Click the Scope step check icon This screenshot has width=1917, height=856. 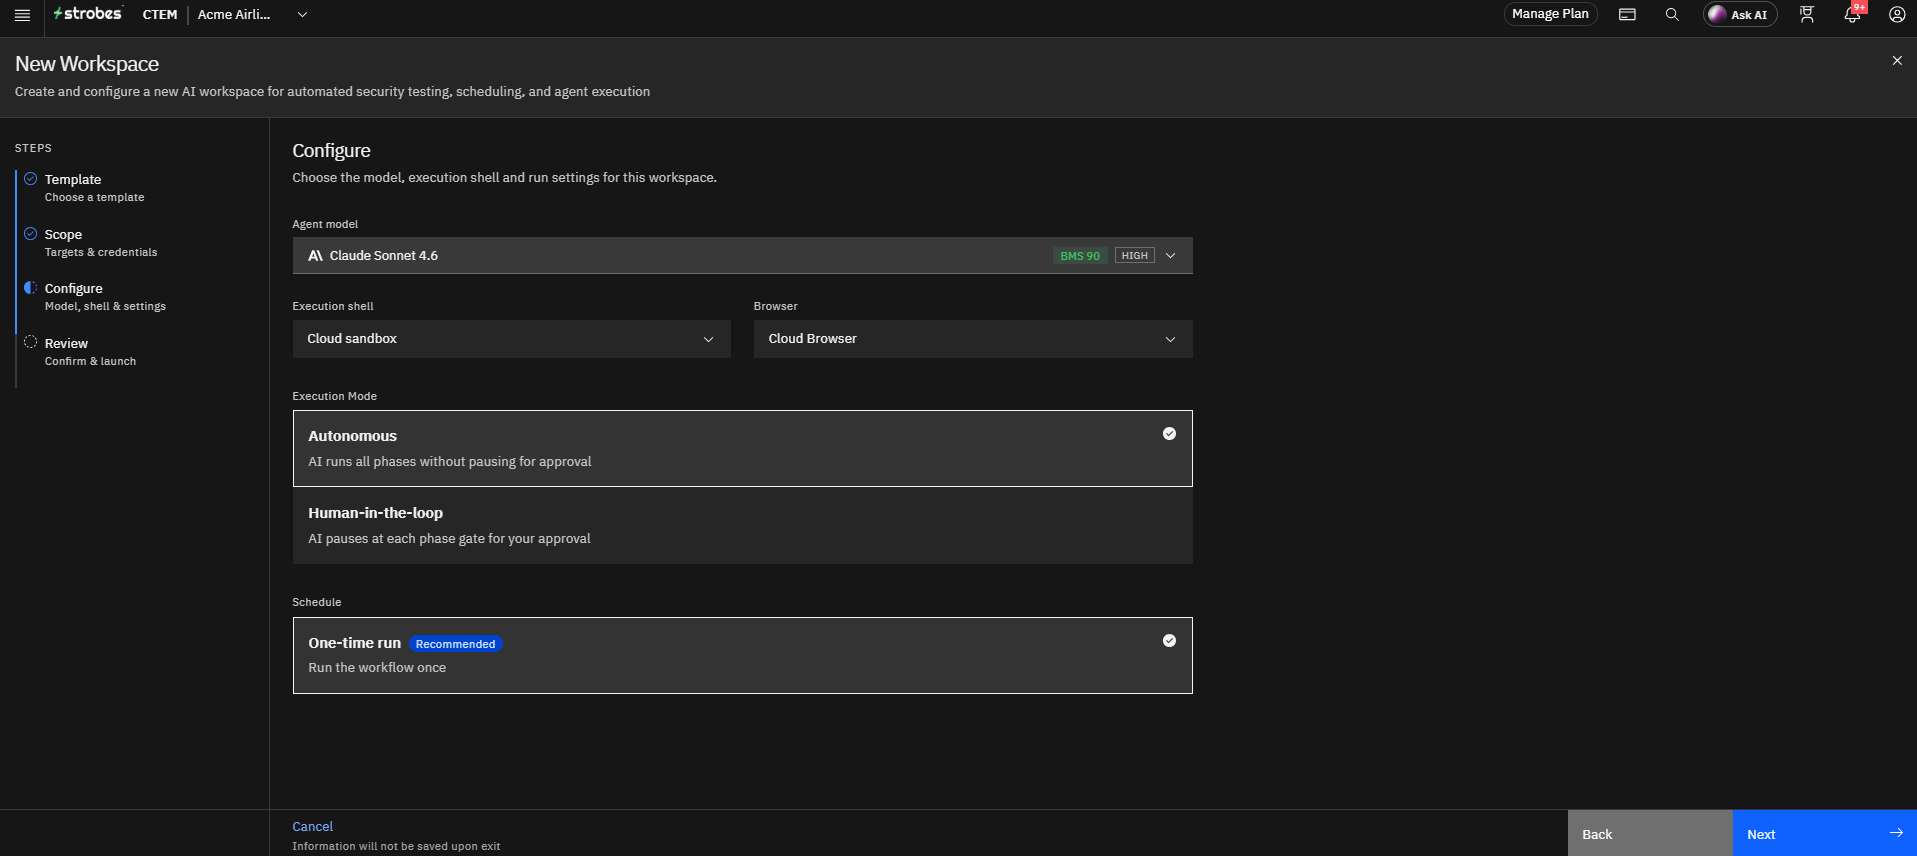(31, 234)
